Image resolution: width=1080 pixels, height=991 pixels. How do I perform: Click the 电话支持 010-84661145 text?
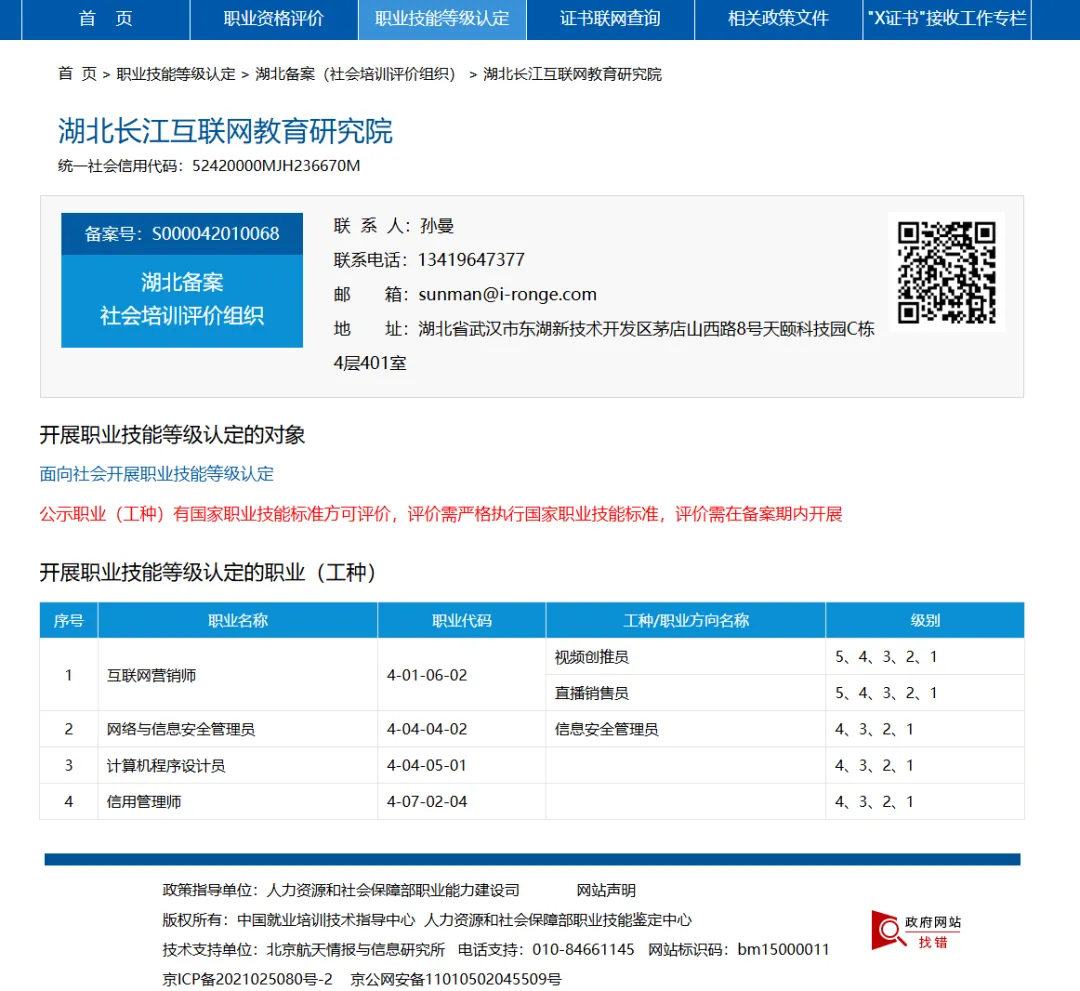[x=546, y=950]
